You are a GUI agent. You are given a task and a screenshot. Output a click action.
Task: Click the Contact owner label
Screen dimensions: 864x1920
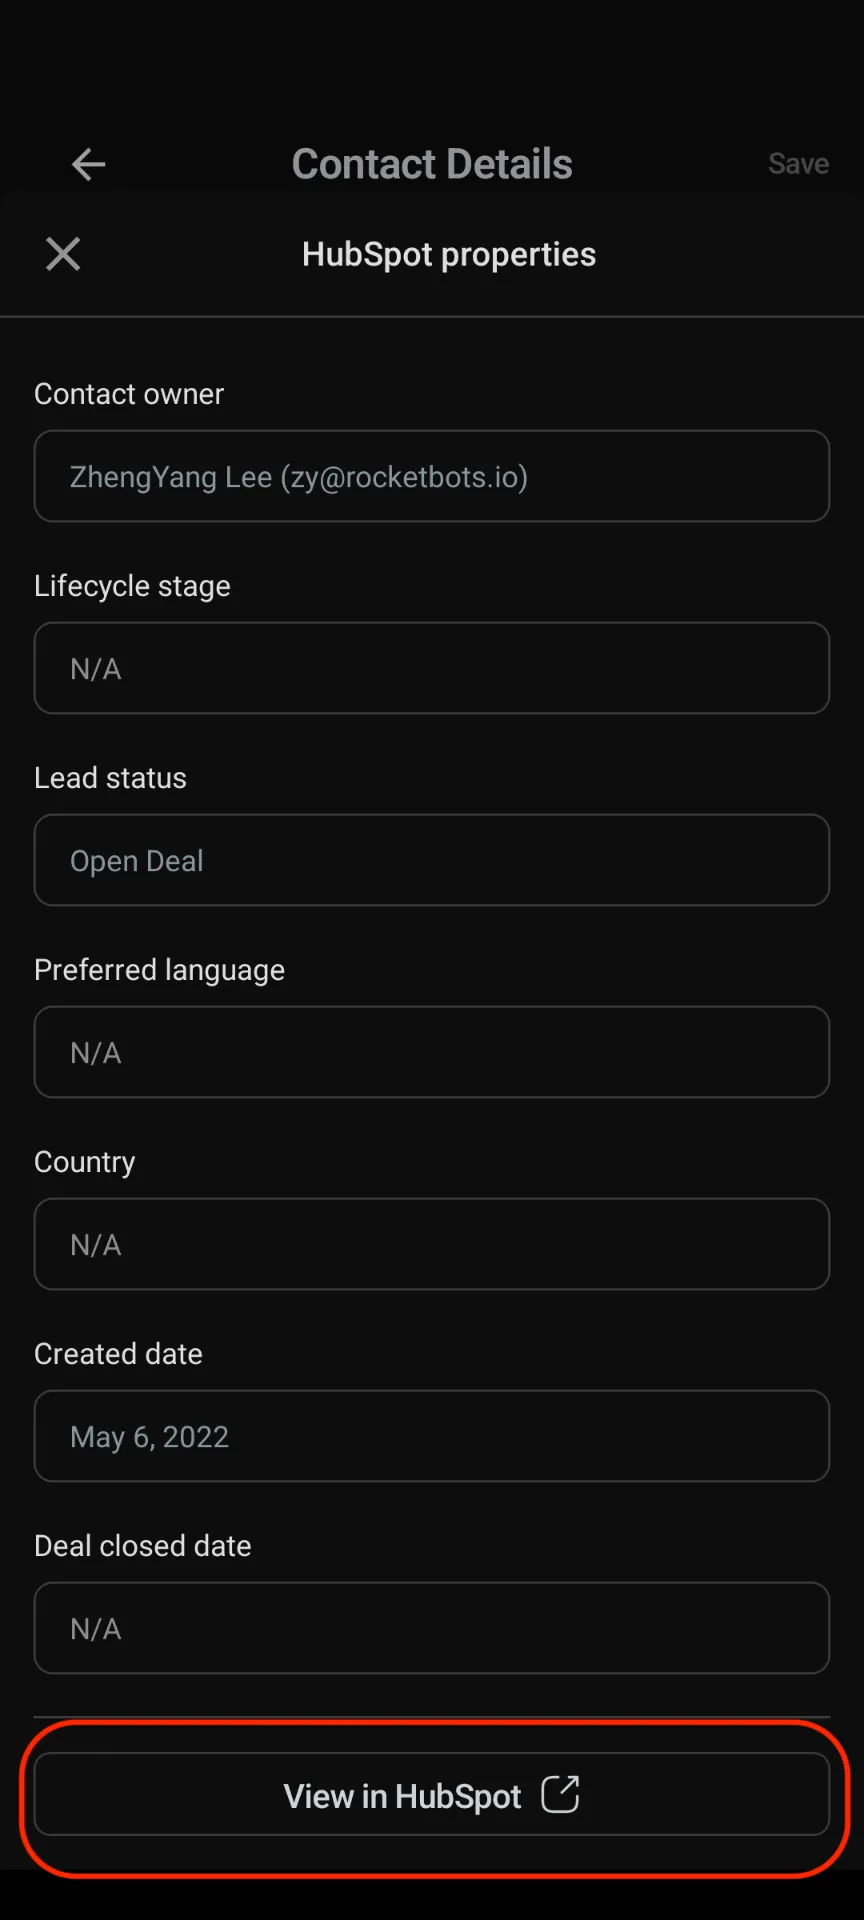point(129,394)
